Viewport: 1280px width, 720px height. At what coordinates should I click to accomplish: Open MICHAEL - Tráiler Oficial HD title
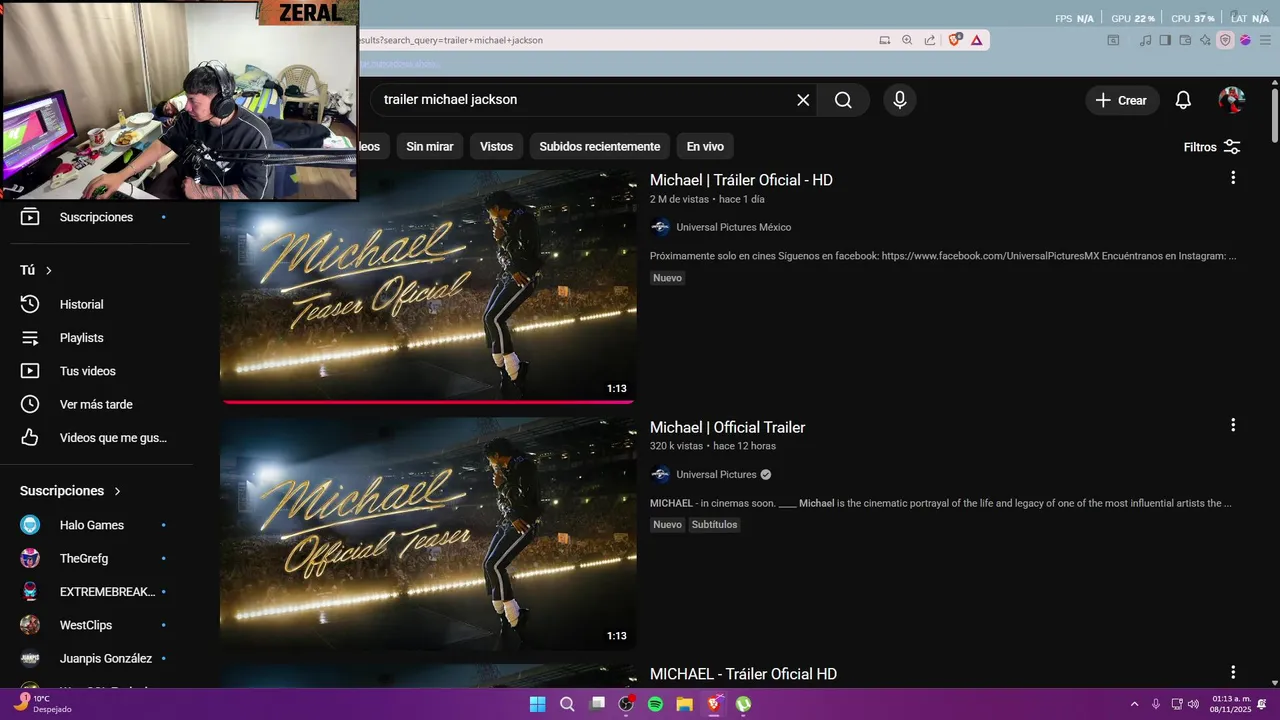click(743, 674)
